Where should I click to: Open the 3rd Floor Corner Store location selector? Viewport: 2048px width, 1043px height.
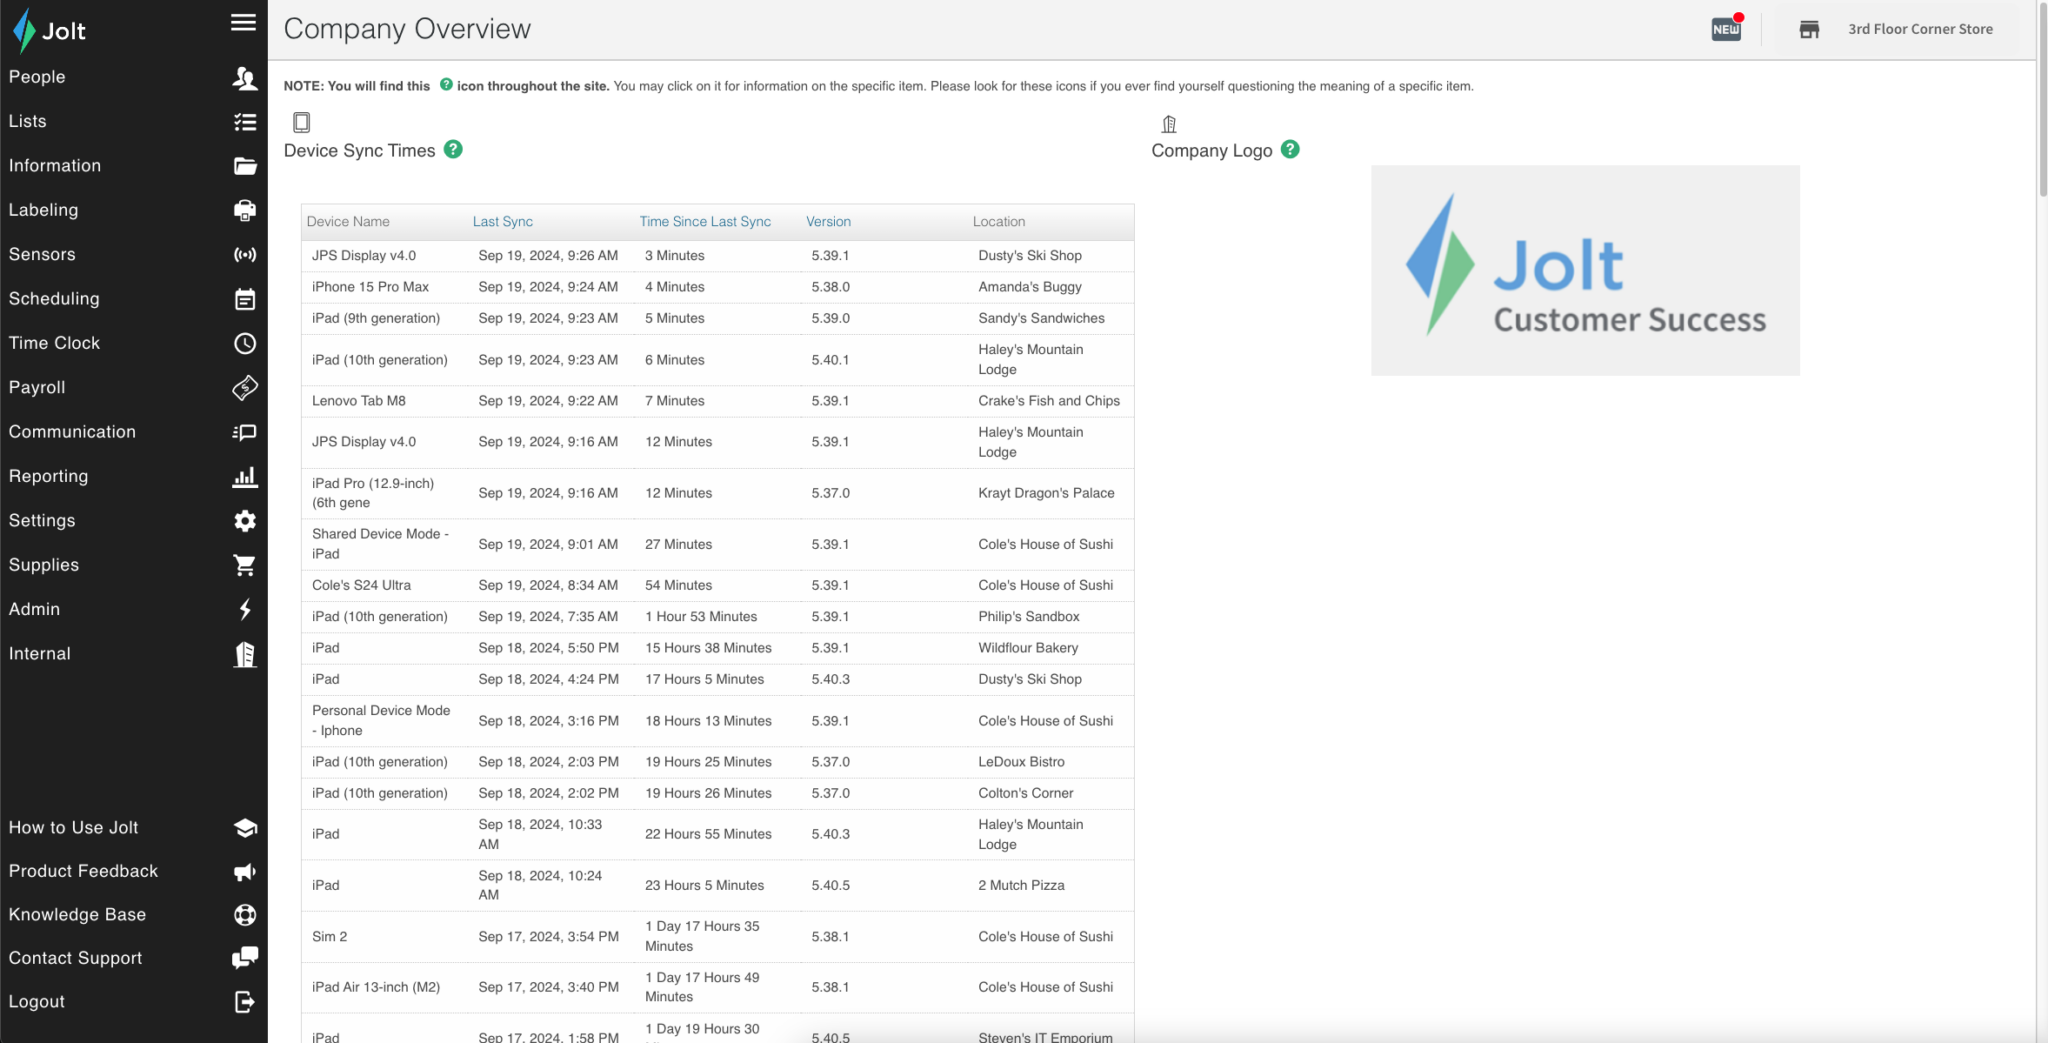pyautogui.click(x=1919, y=29)
